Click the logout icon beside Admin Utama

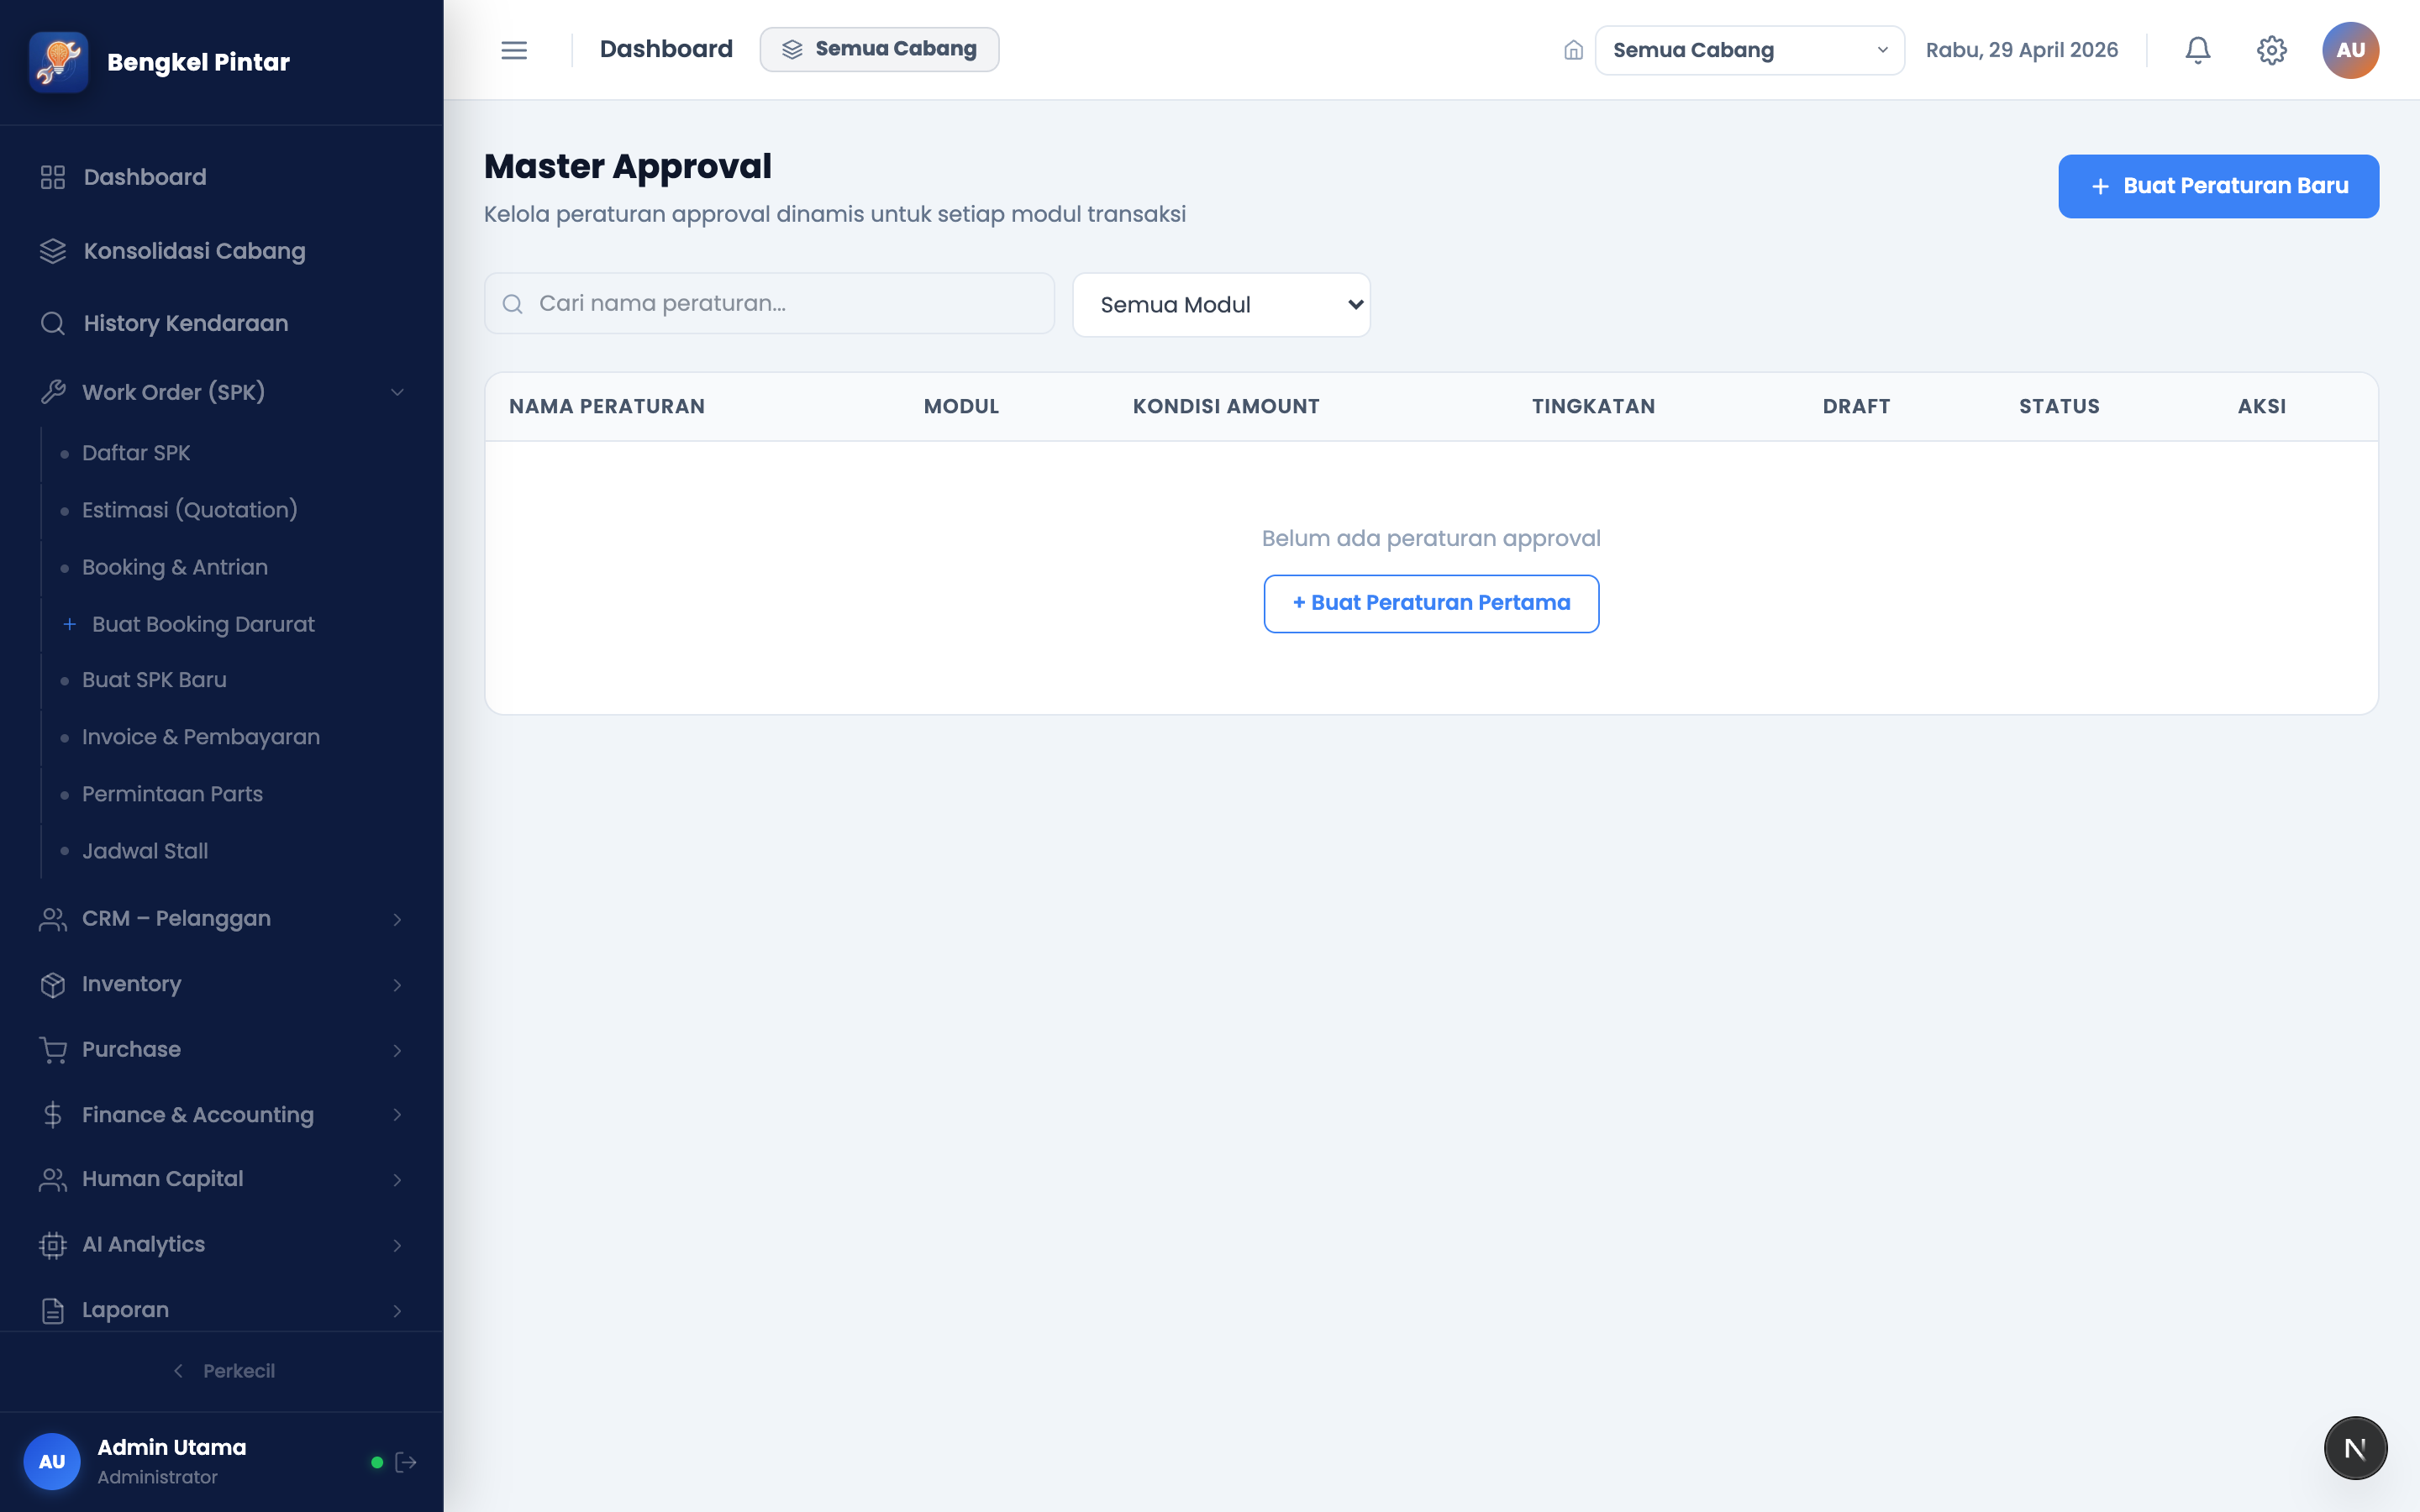pos(406,1462)
